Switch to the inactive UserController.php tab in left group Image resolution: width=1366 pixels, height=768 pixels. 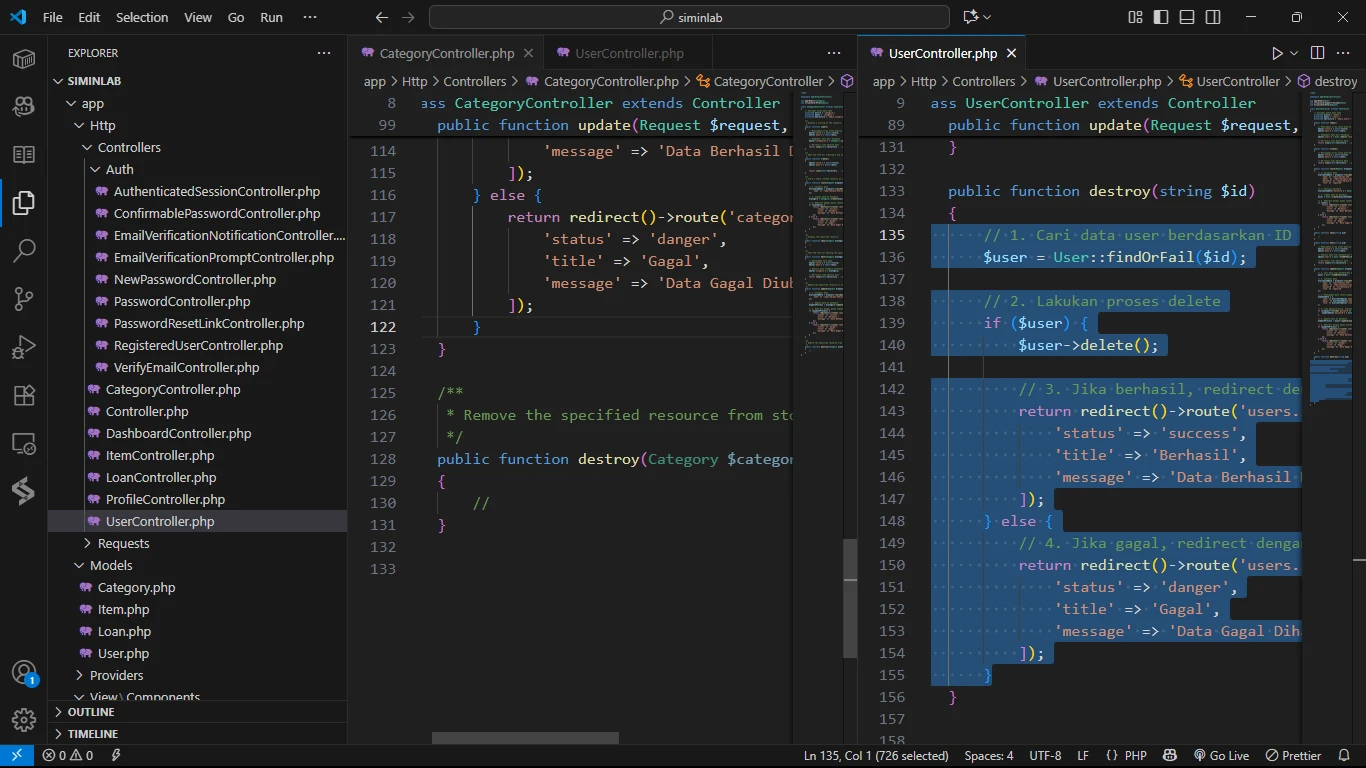tap(629, 53)
